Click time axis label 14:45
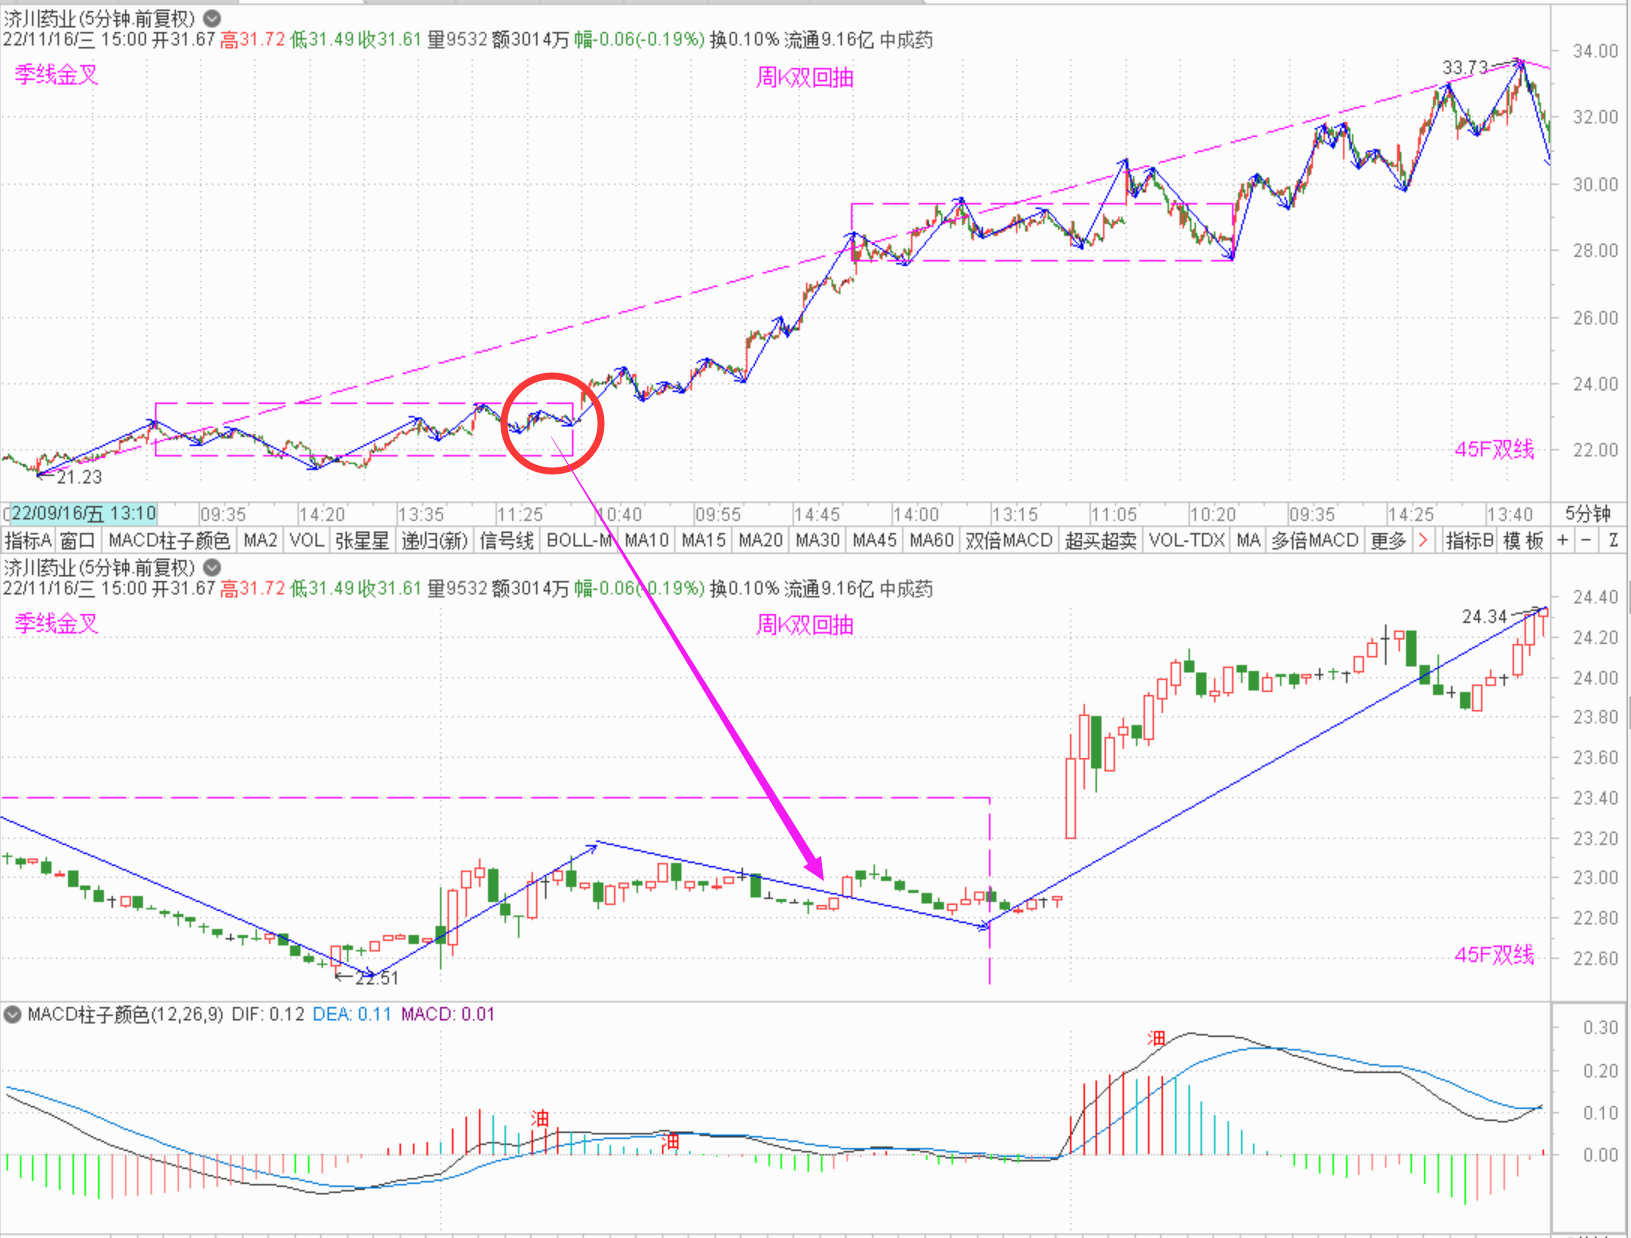1631x1238 pixels. point(817,514)
